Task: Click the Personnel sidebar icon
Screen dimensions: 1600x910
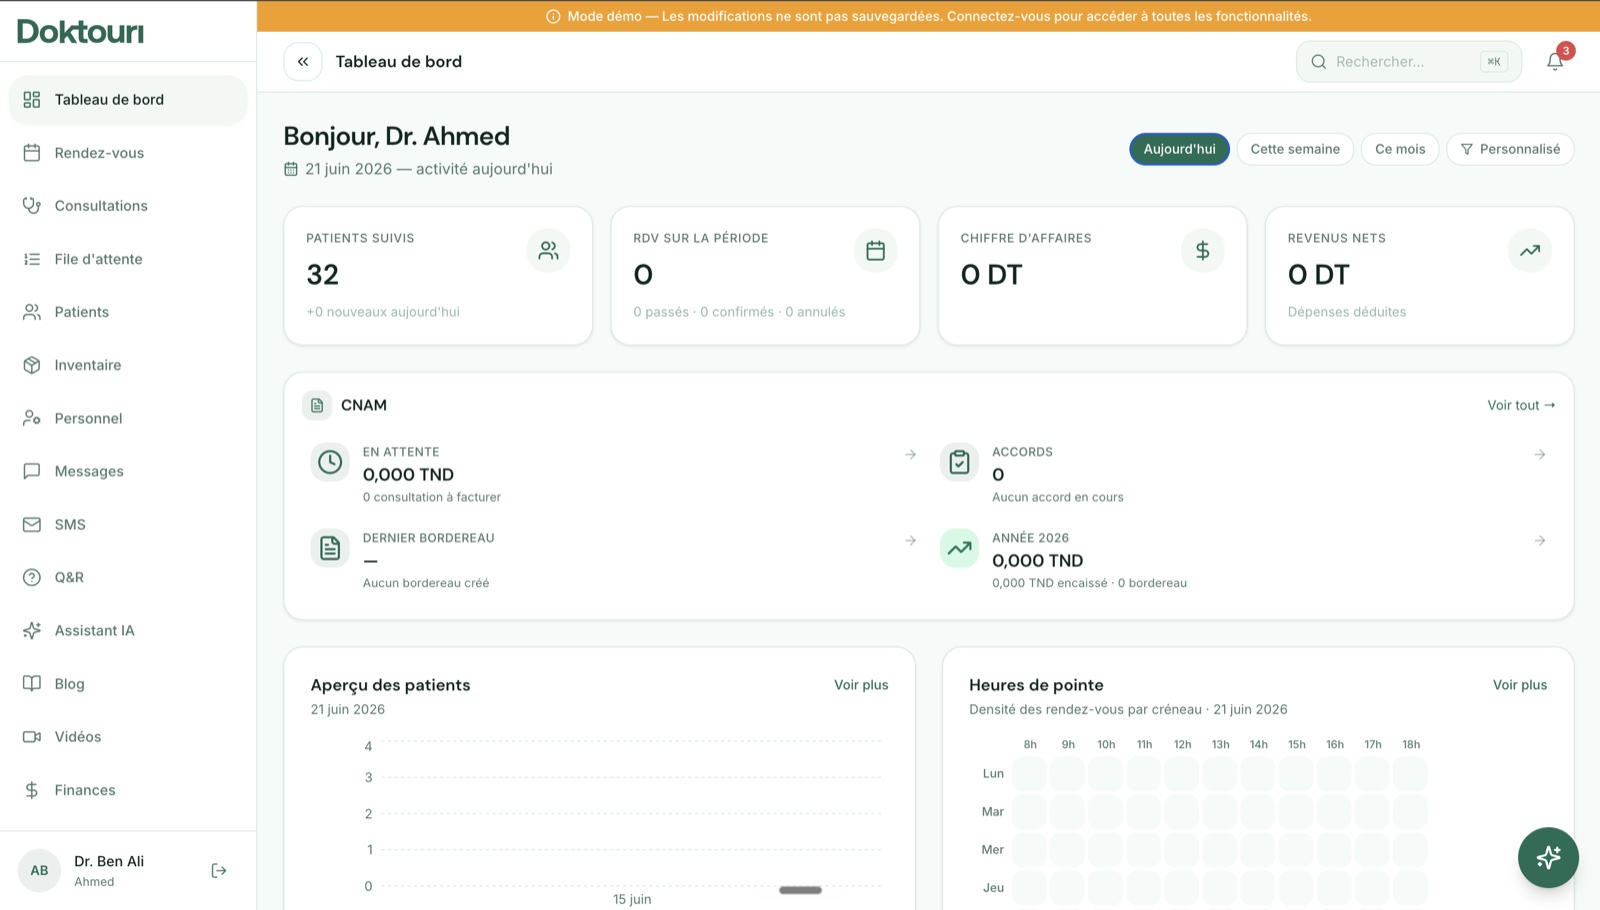Action: (32, 418)
